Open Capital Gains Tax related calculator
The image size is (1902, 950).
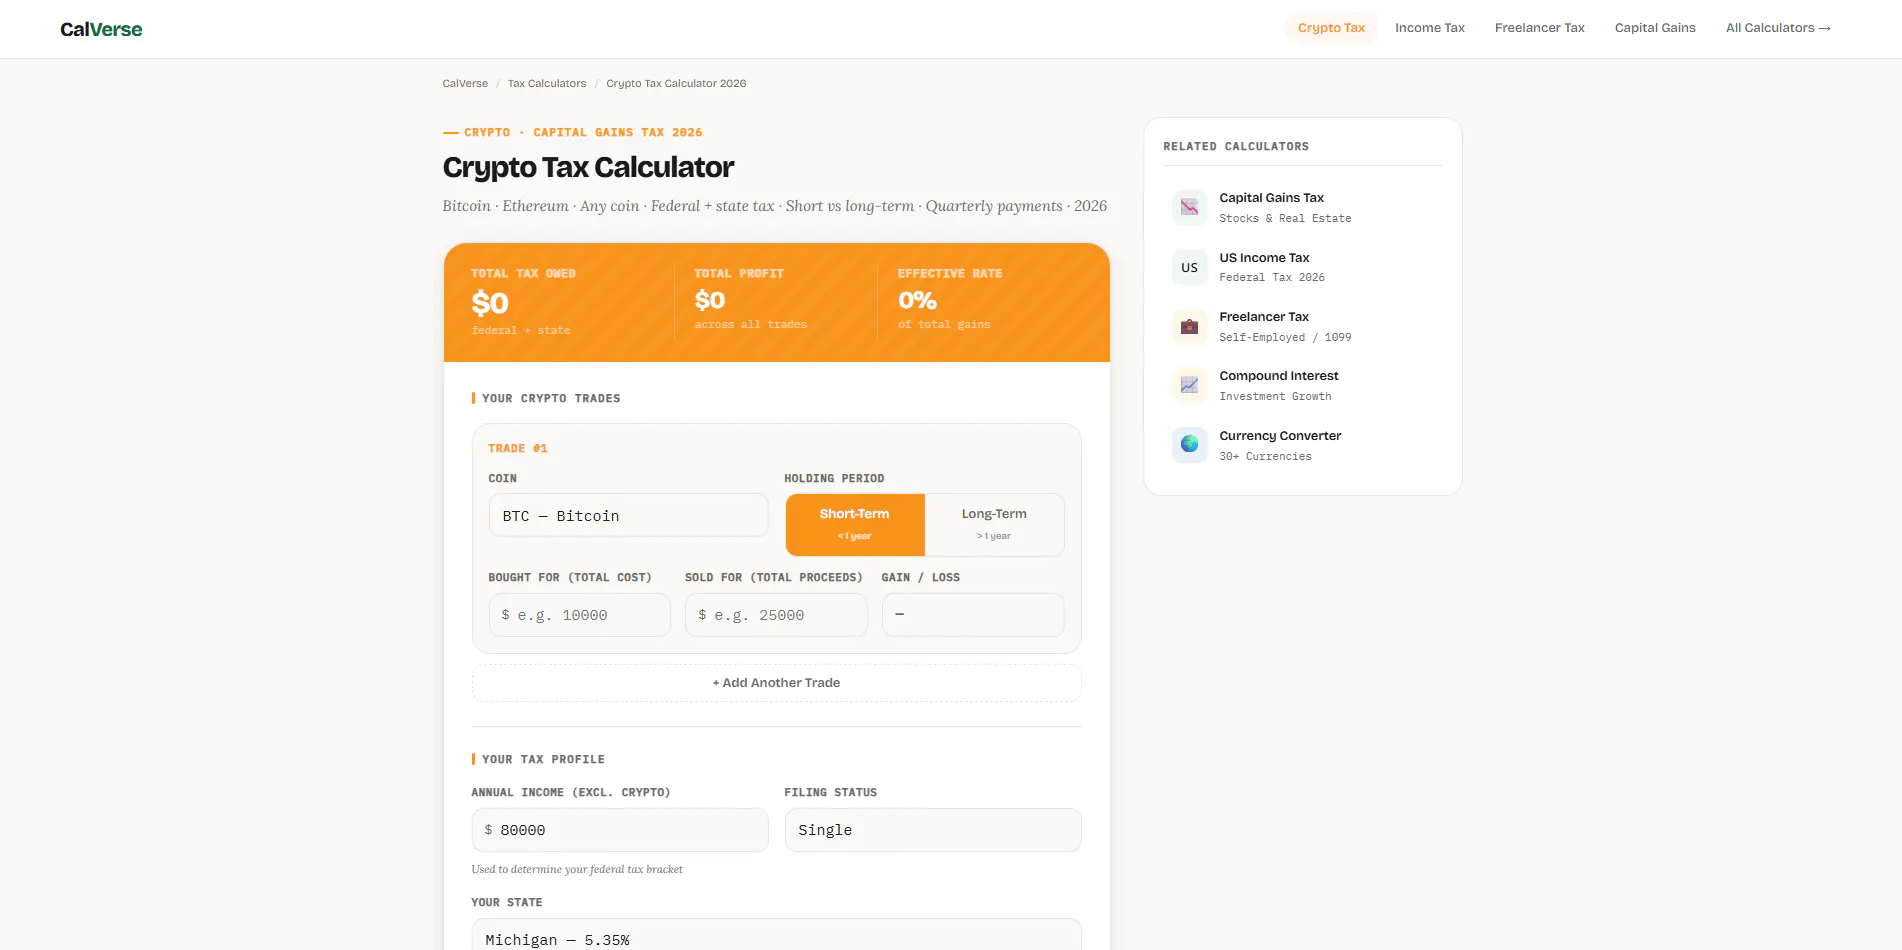point(1302,207)
